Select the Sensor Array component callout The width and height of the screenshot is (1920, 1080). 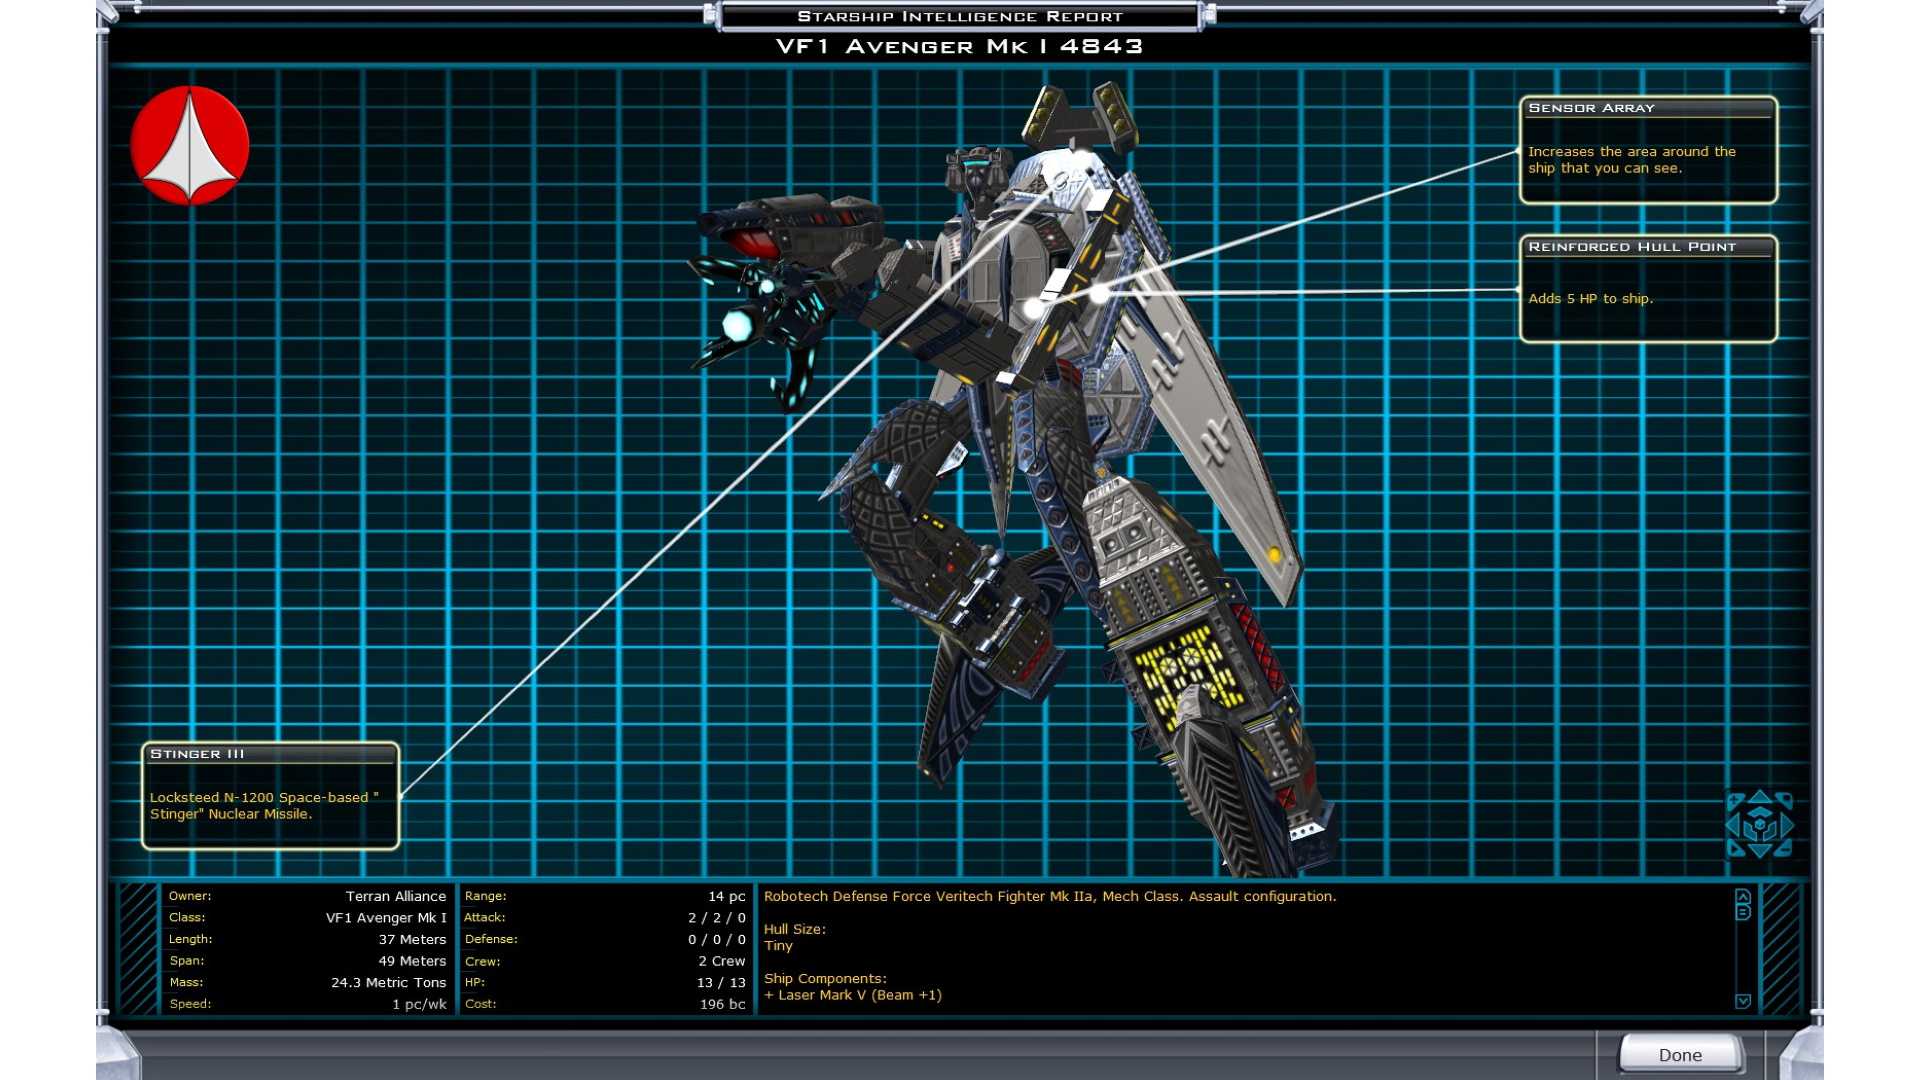[x=1647, y=150]
